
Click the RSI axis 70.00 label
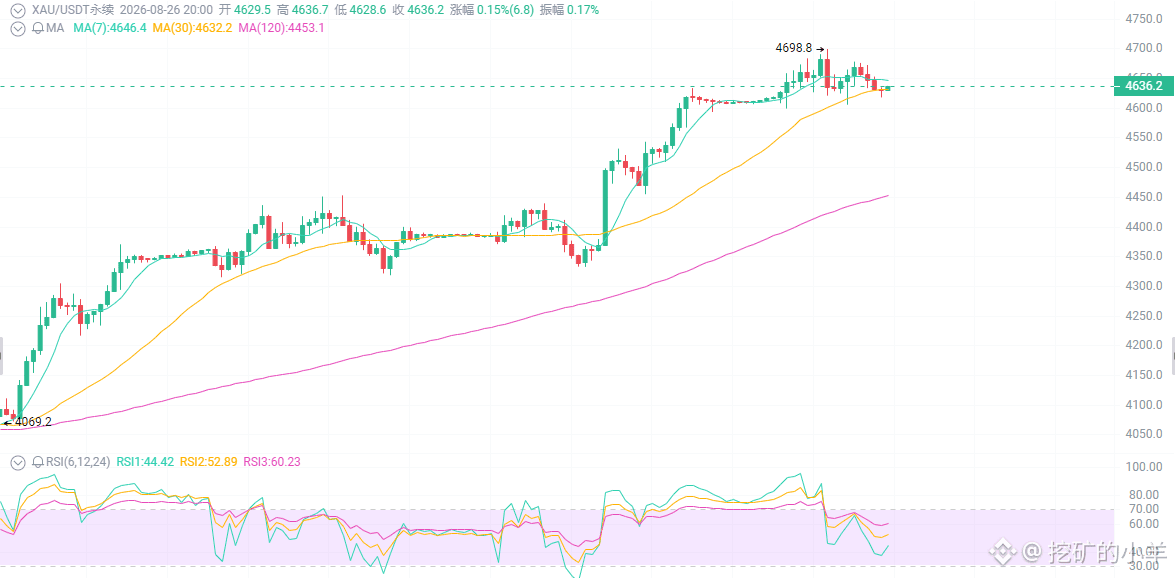[x=1143, y=509]
